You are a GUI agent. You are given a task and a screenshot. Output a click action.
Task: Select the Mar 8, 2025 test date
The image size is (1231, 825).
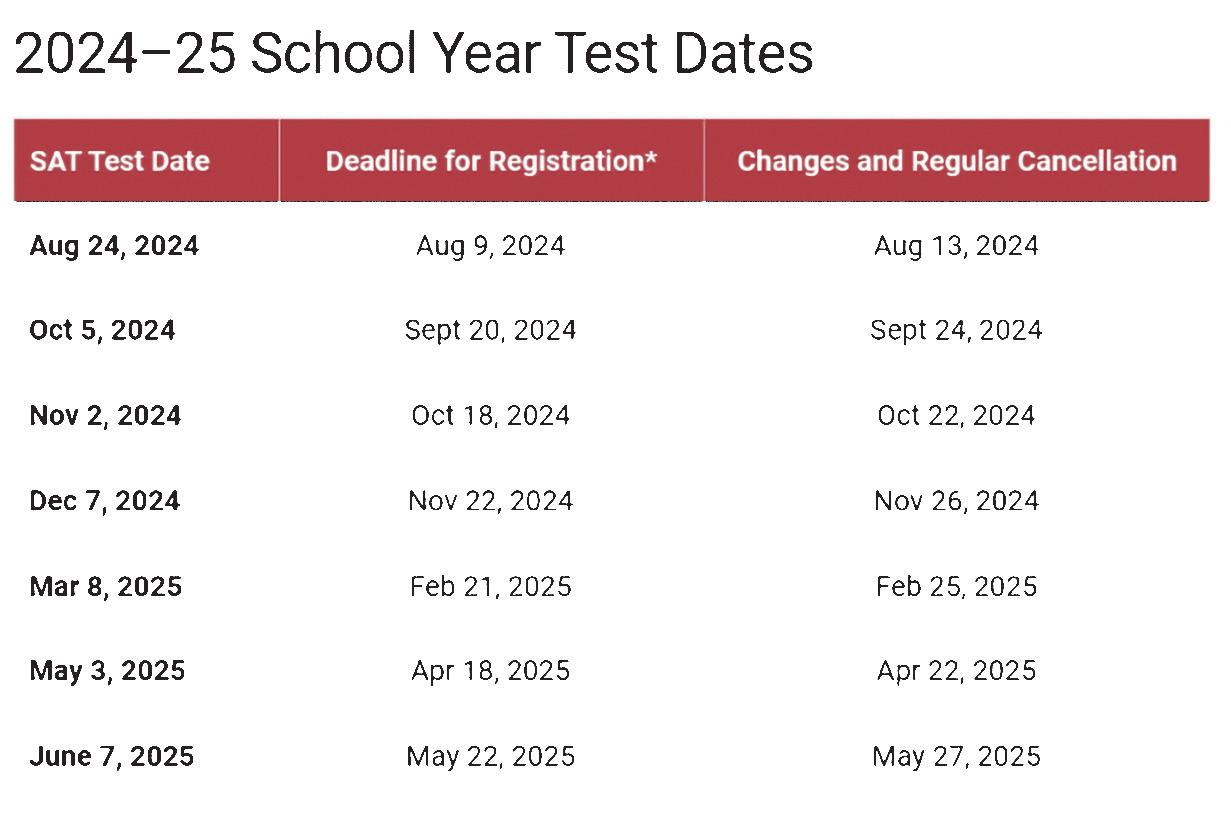[x=106, y=586]
